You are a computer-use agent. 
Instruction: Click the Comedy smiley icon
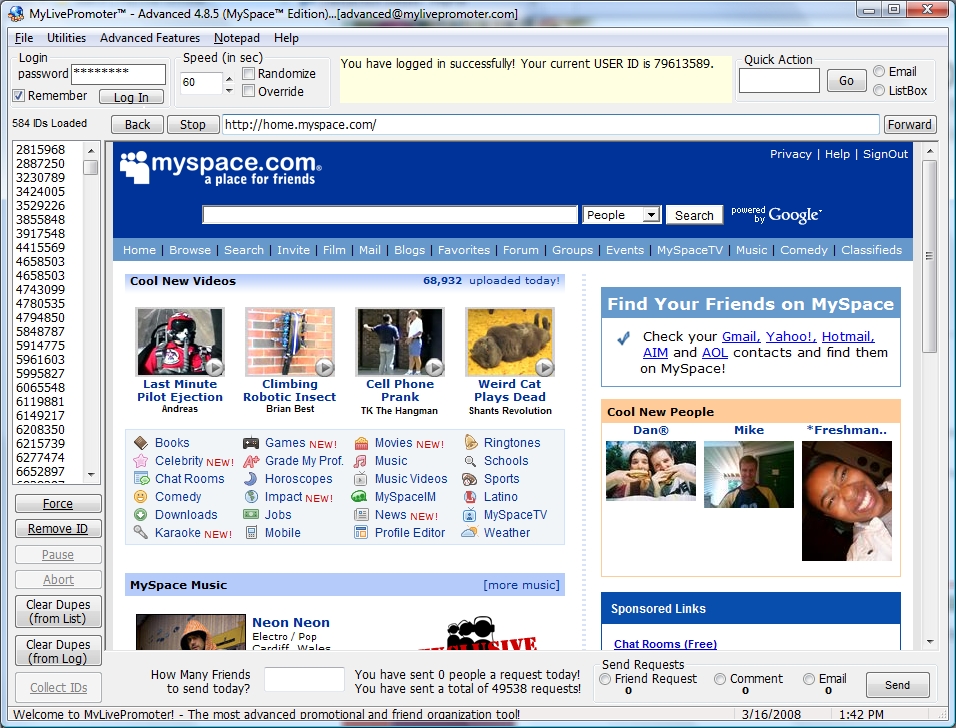pyautogui.click(x=141, y=497)
